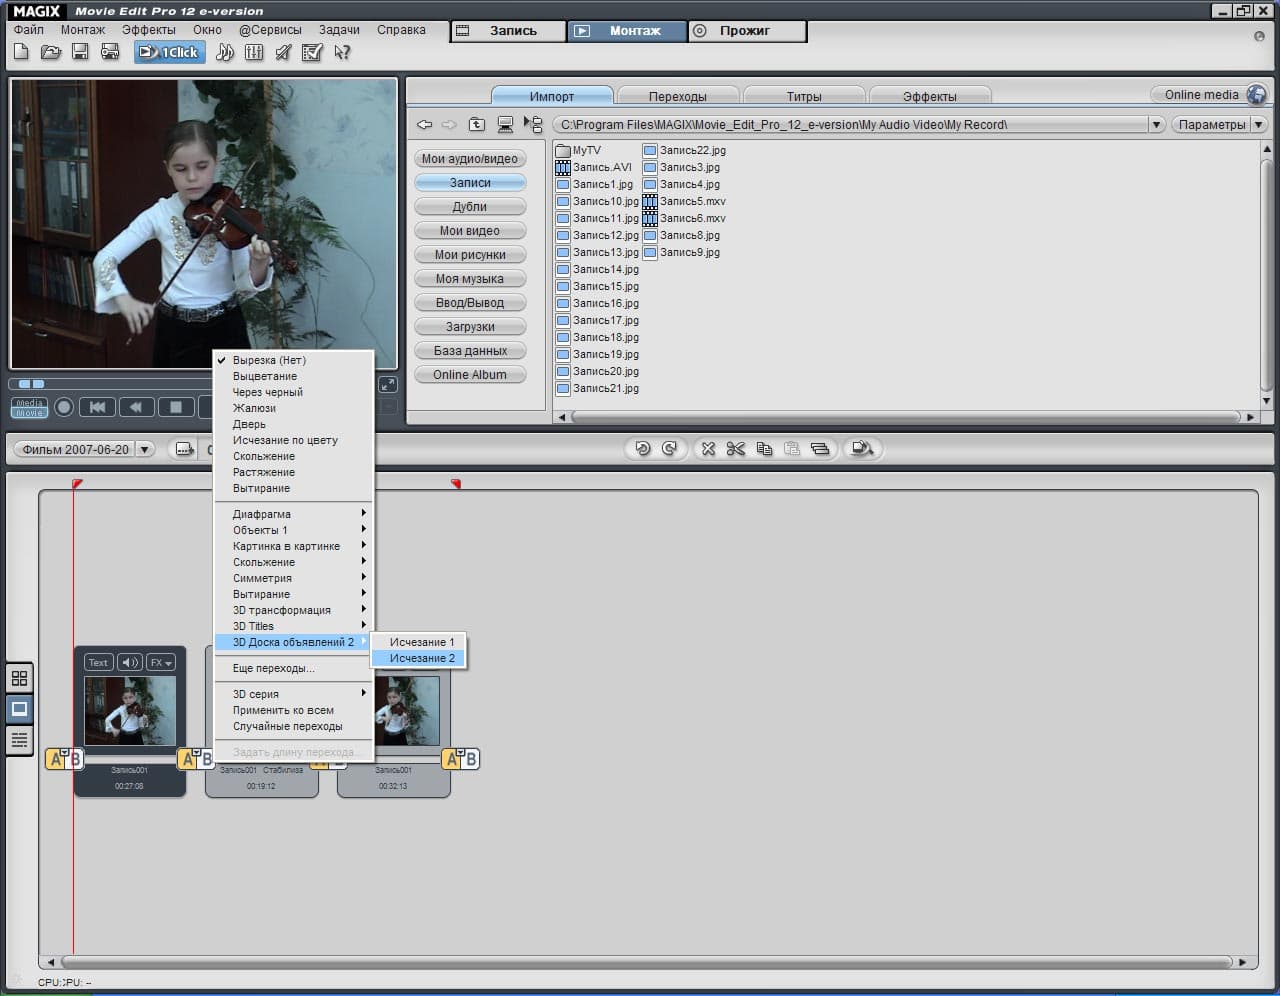The height and width of the screenshot is (996, 1280).
Task: Select the Запись5.mxv file
Action: (692, 201)
